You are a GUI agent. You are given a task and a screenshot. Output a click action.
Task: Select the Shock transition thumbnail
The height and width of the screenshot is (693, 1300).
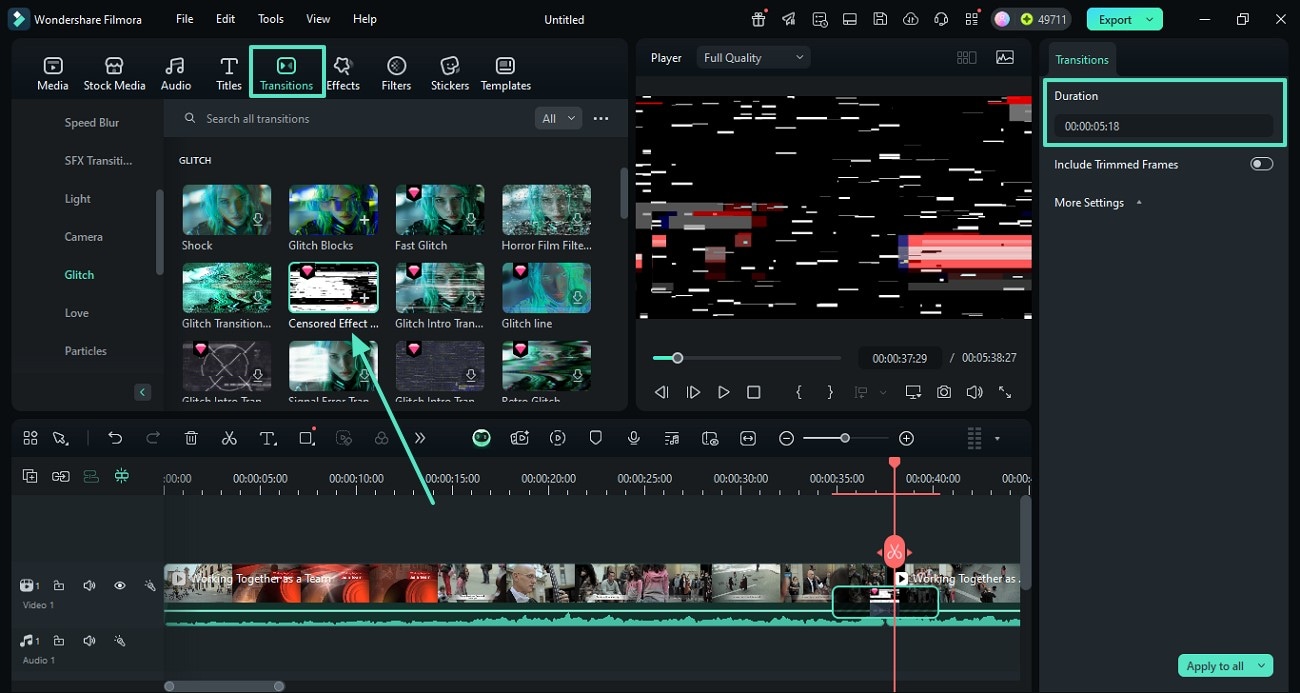[226, 209]
